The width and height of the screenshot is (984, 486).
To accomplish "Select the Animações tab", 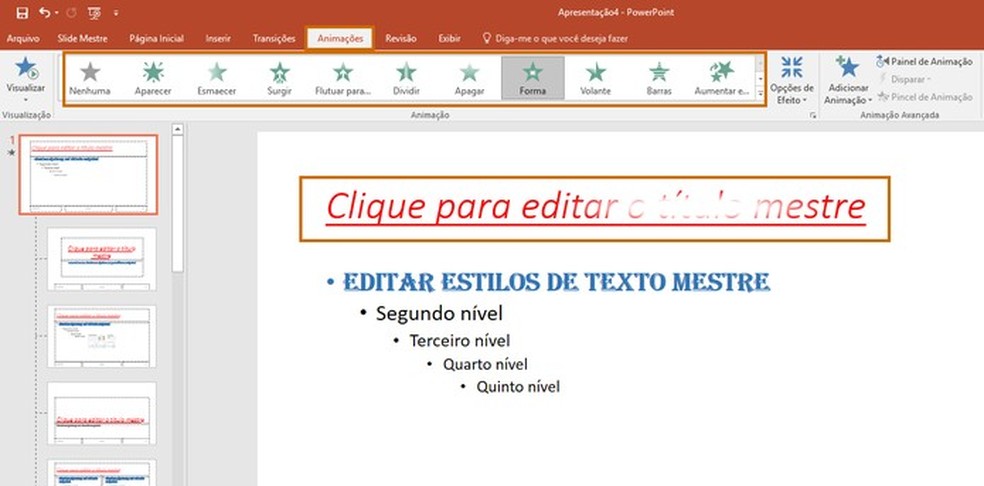I will [340, 38].
